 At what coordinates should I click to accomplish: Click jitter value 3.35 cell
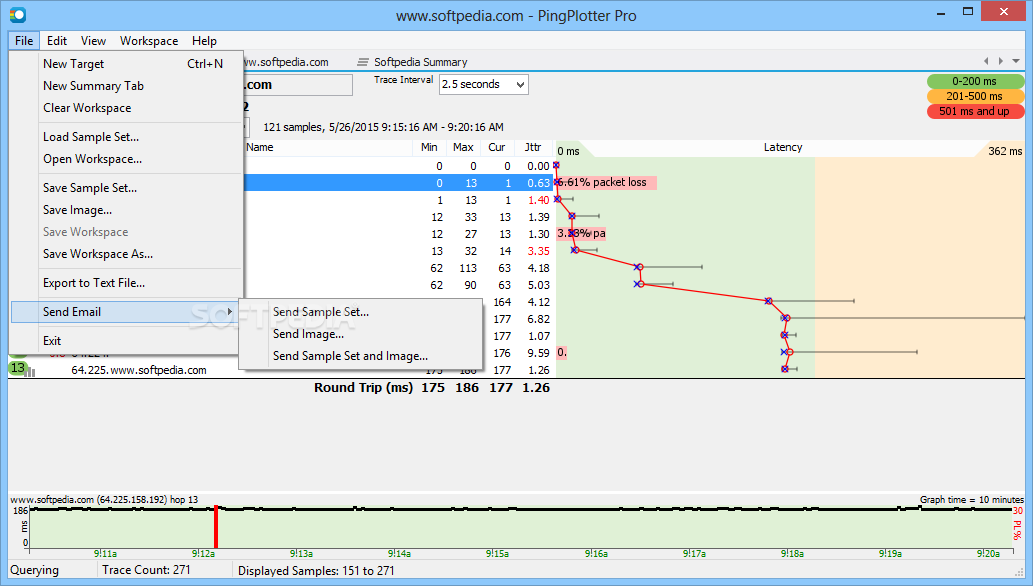(x=538, y=251)
